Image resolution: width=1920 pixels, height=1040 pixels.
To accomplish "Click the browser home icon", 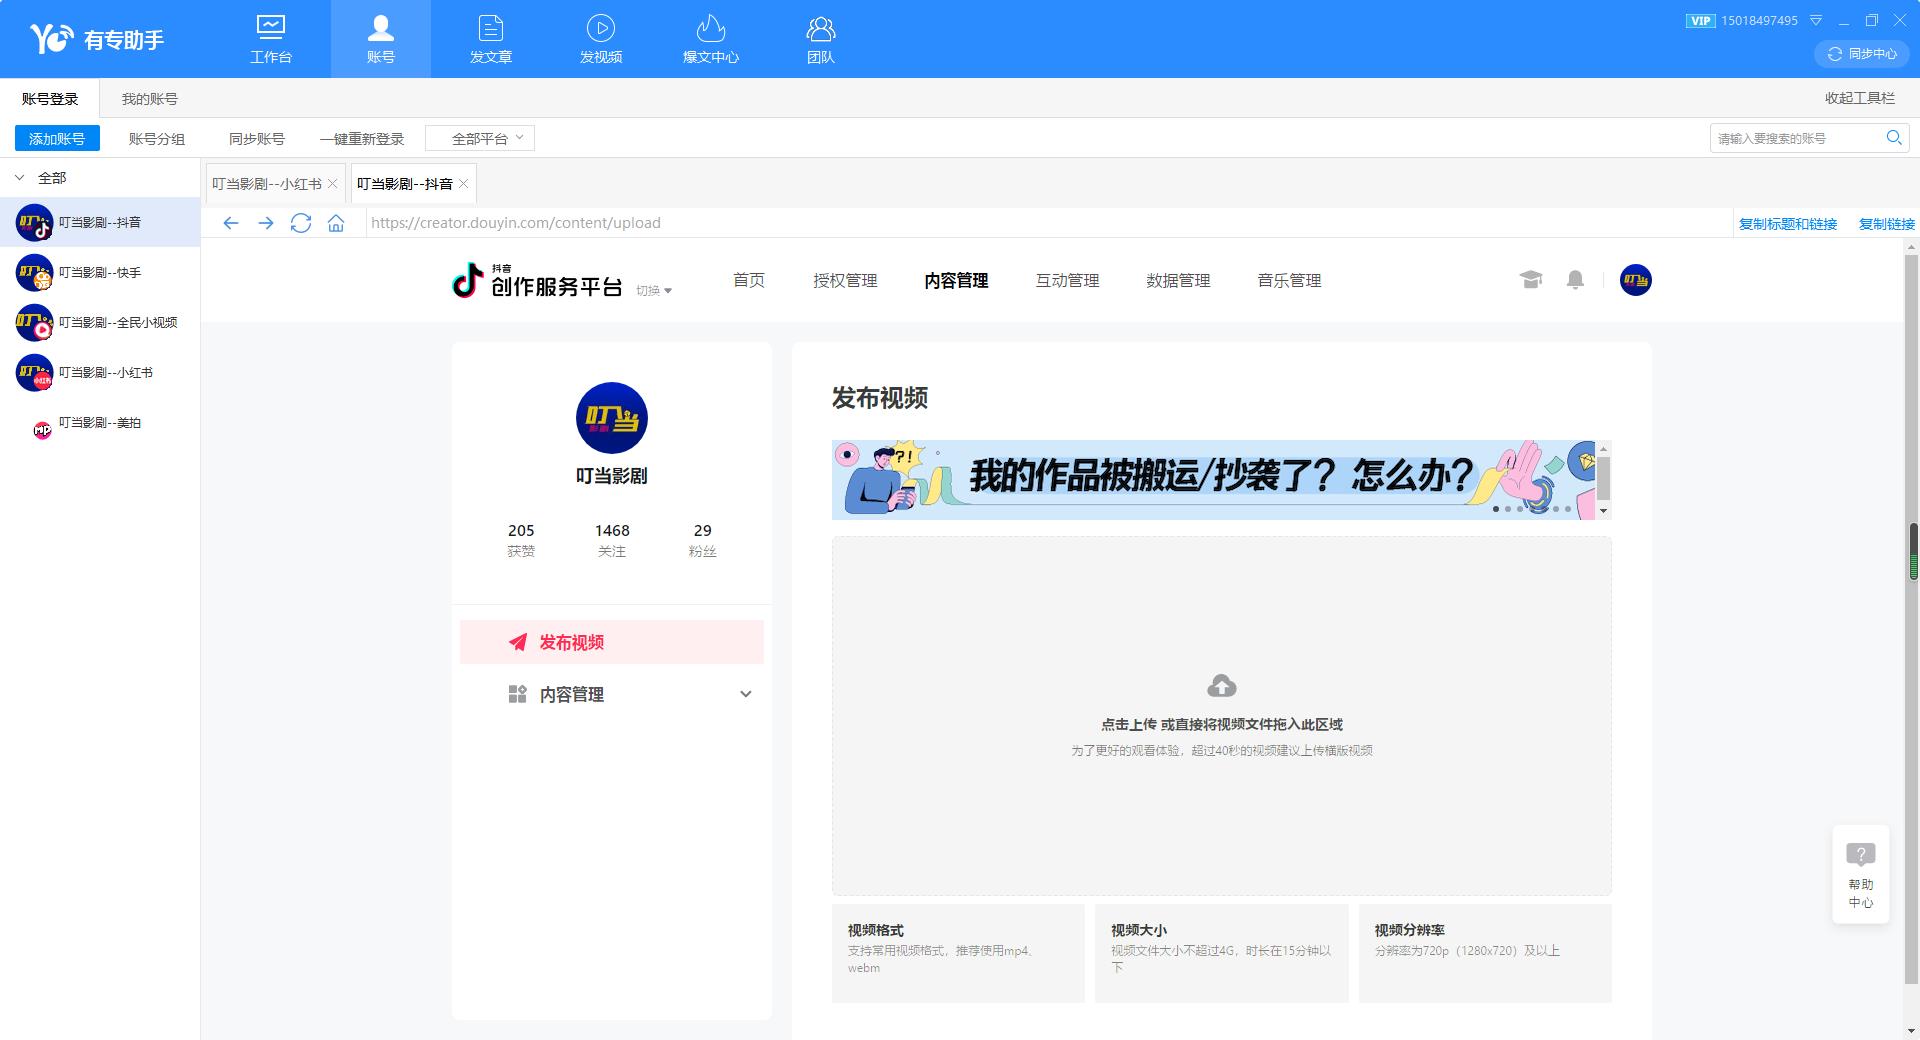I will pyautogui.click(x=336, y=223).
